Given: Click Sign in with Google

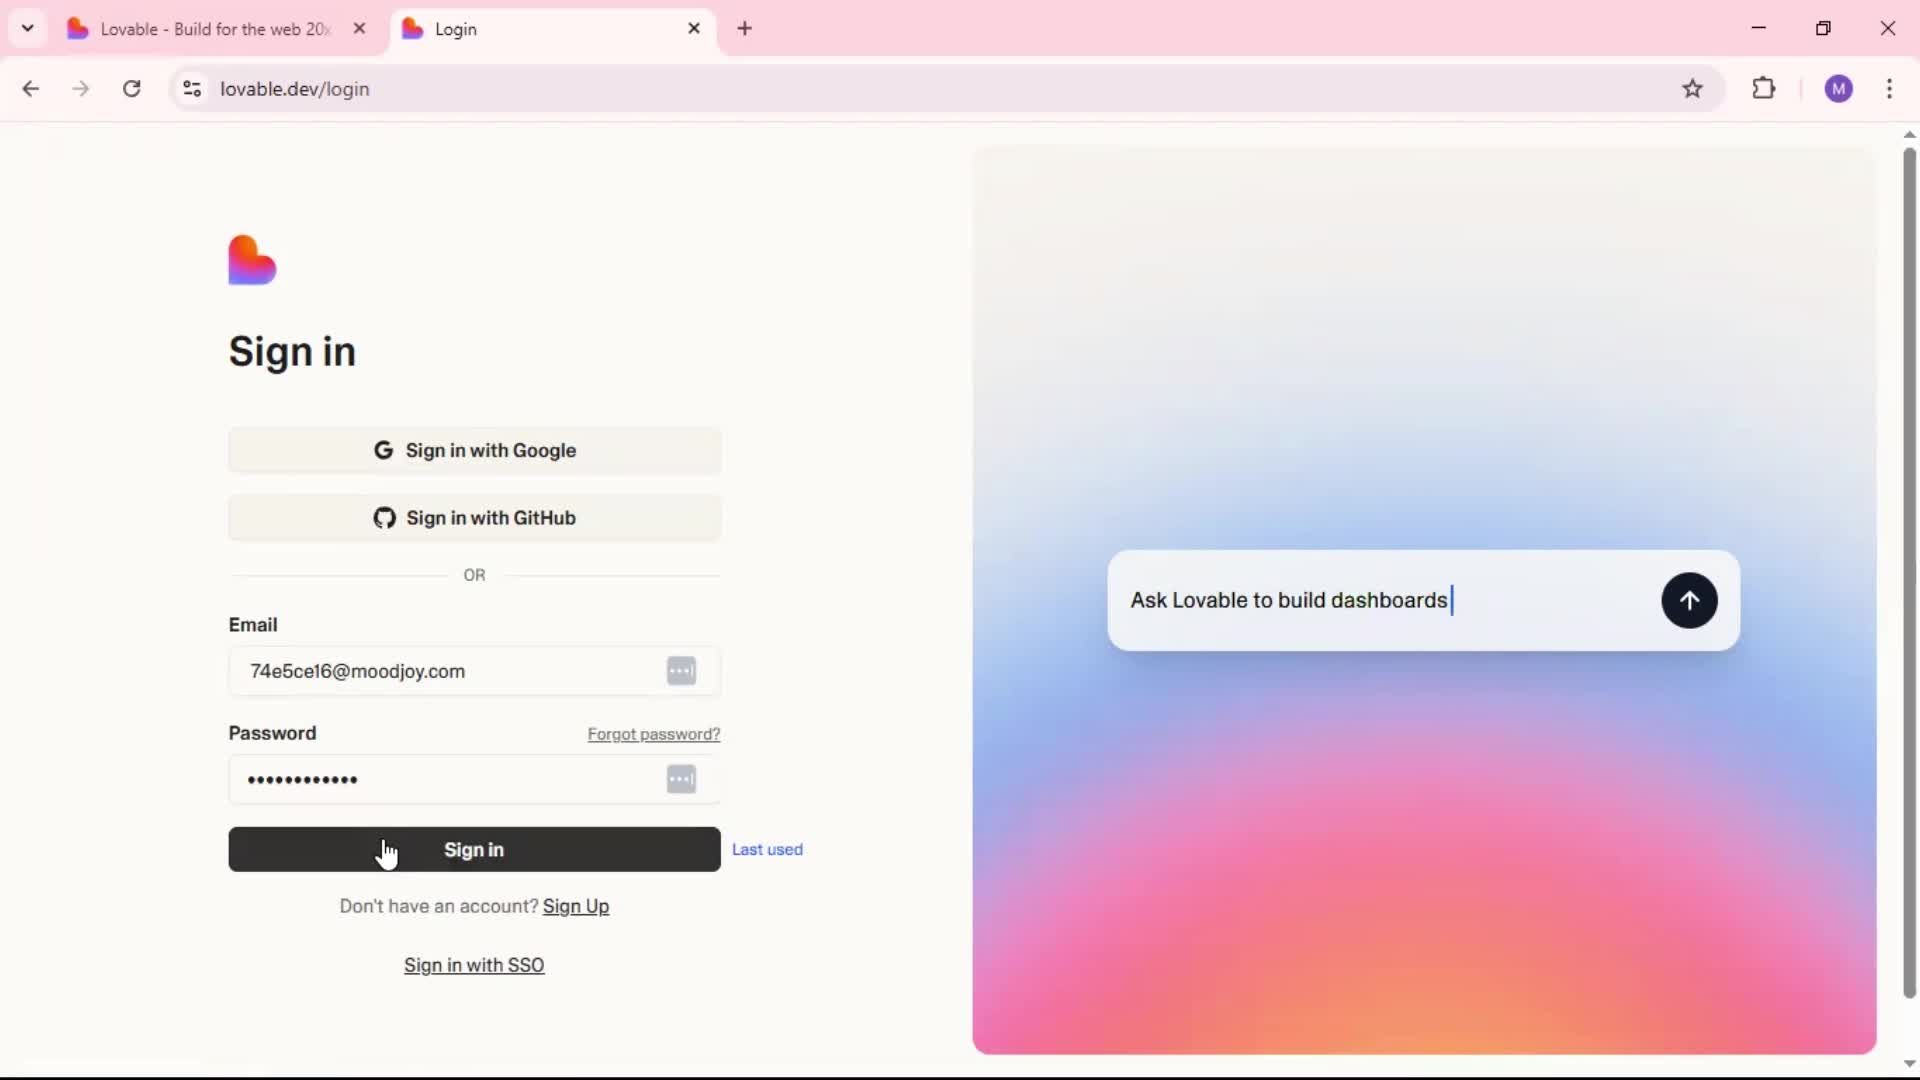Looking at the screenshot, I should click(474, 451).
